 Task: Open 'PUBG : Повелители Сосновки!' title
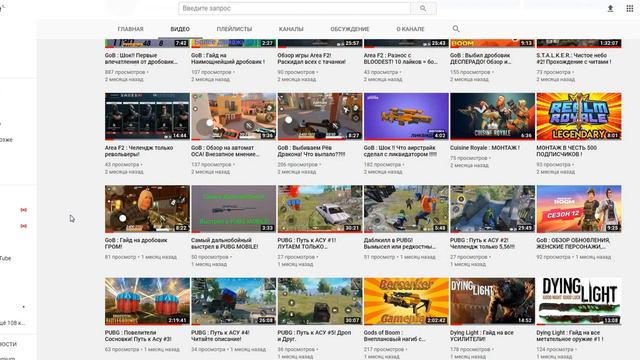(138, 336)
